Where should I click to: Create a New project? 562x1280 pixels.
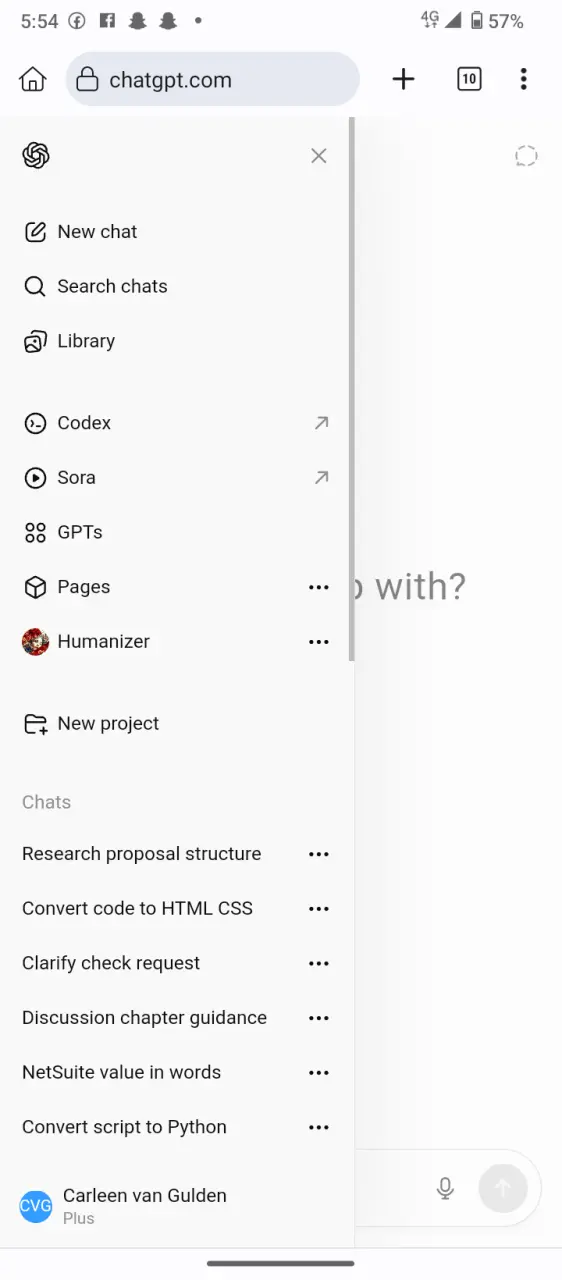176,724
